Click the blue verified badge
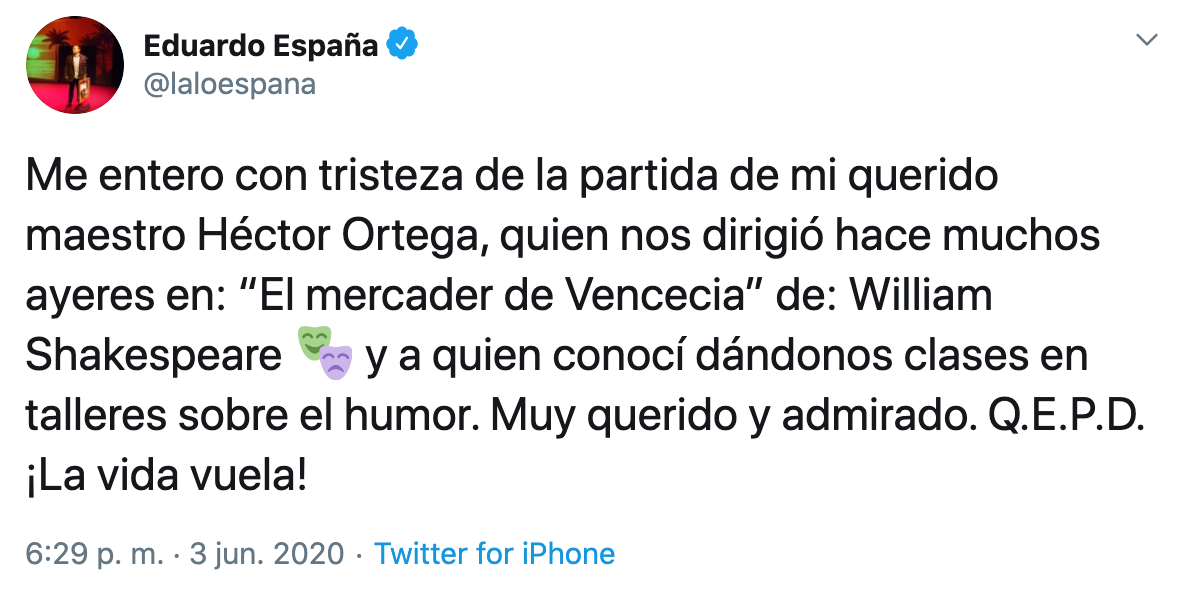Image resolution: width=1188 pixels, height=592 pixels. (402, 45)
